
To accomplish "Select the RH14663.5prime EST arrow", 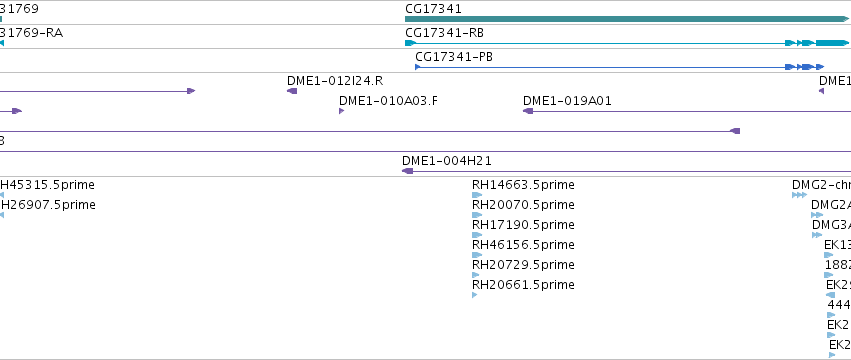I will pyautogui.click(x=477, y=195).
